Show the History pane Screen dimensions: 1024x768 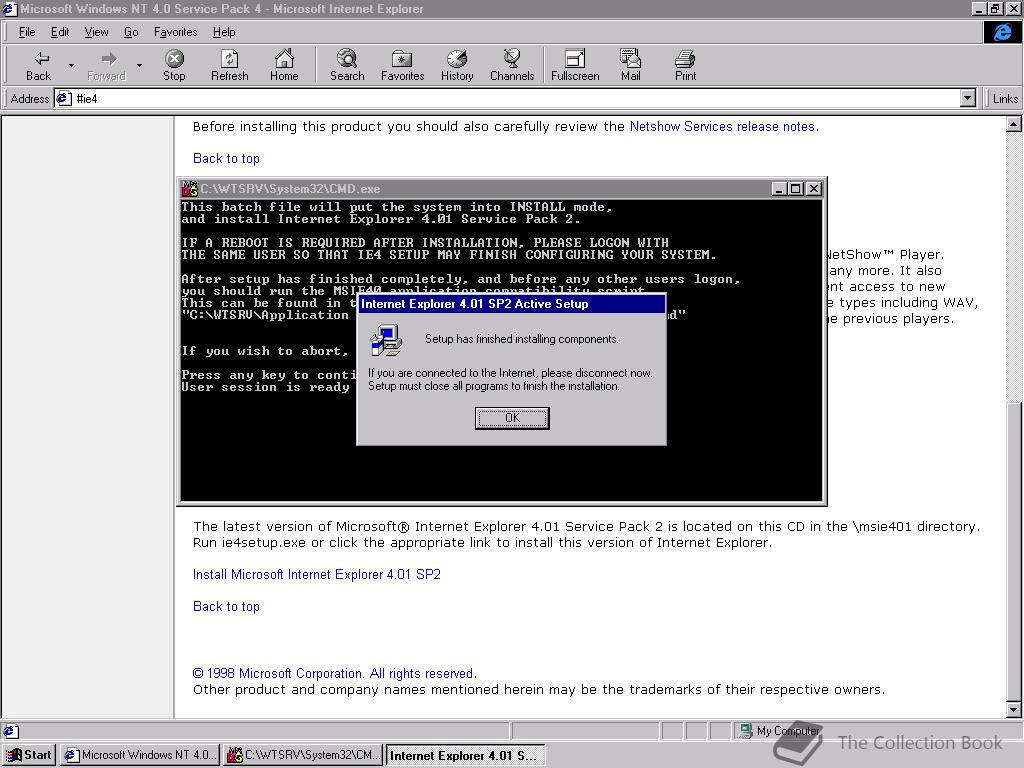click(x=456, y=65)
